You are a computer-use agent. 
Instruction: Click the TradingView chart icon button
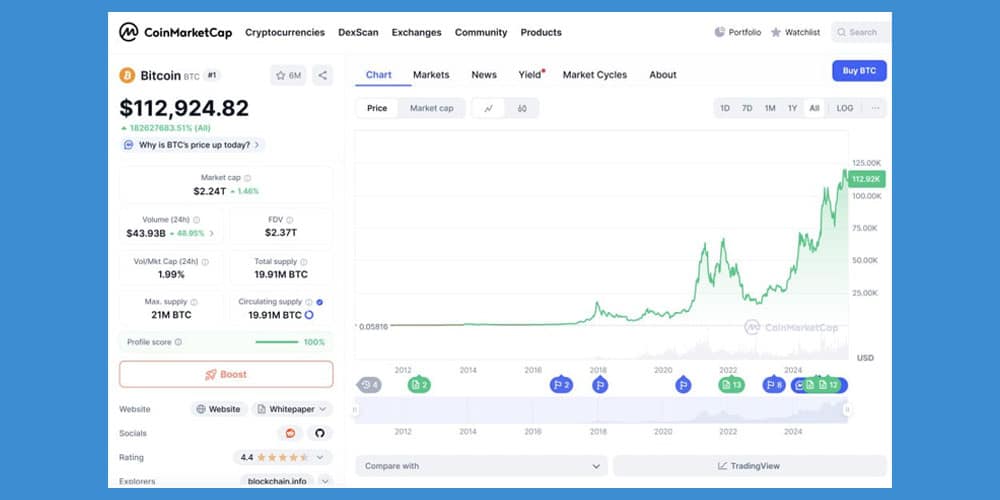(x=749, y=466)
